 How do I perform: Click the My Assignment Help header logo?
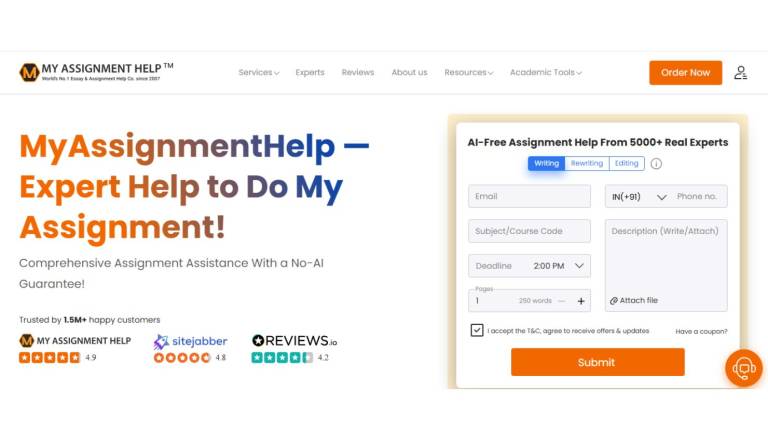pos(96,72)
